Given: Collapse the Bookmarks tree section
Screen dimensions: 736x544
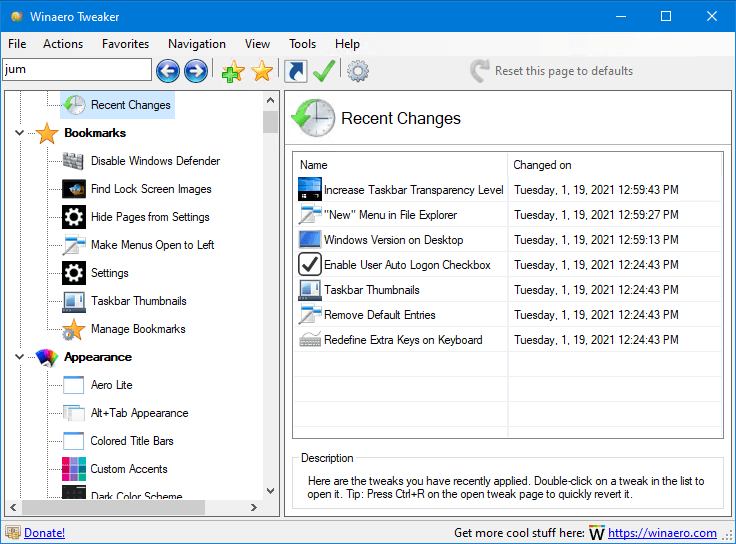Looking at the screenshot, I should click(20, 133).
